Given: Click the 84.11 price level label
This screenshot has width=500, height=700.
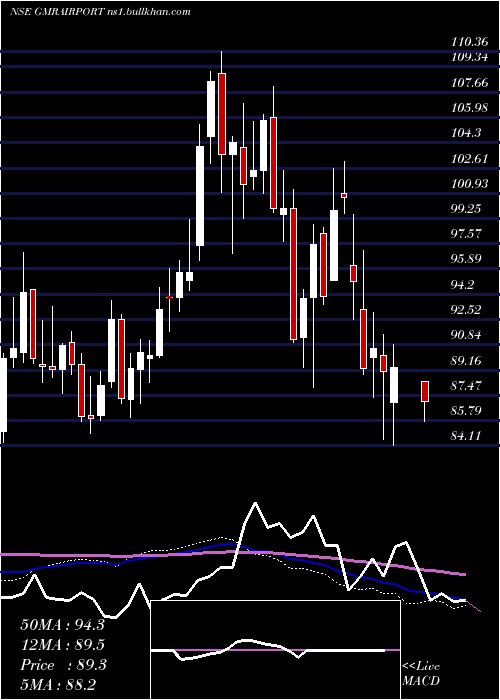Looking at the screenshot, I should tap(466, 435).
